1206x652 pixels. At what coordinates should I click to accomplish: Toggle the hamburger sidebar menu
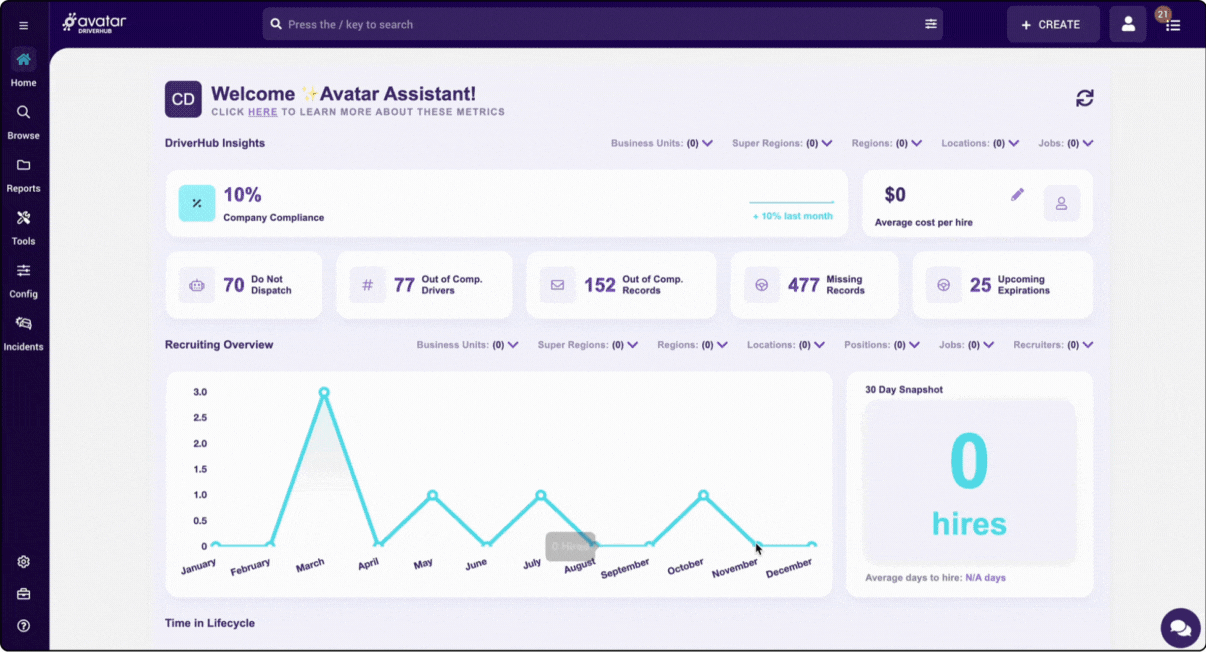[24, 25]
